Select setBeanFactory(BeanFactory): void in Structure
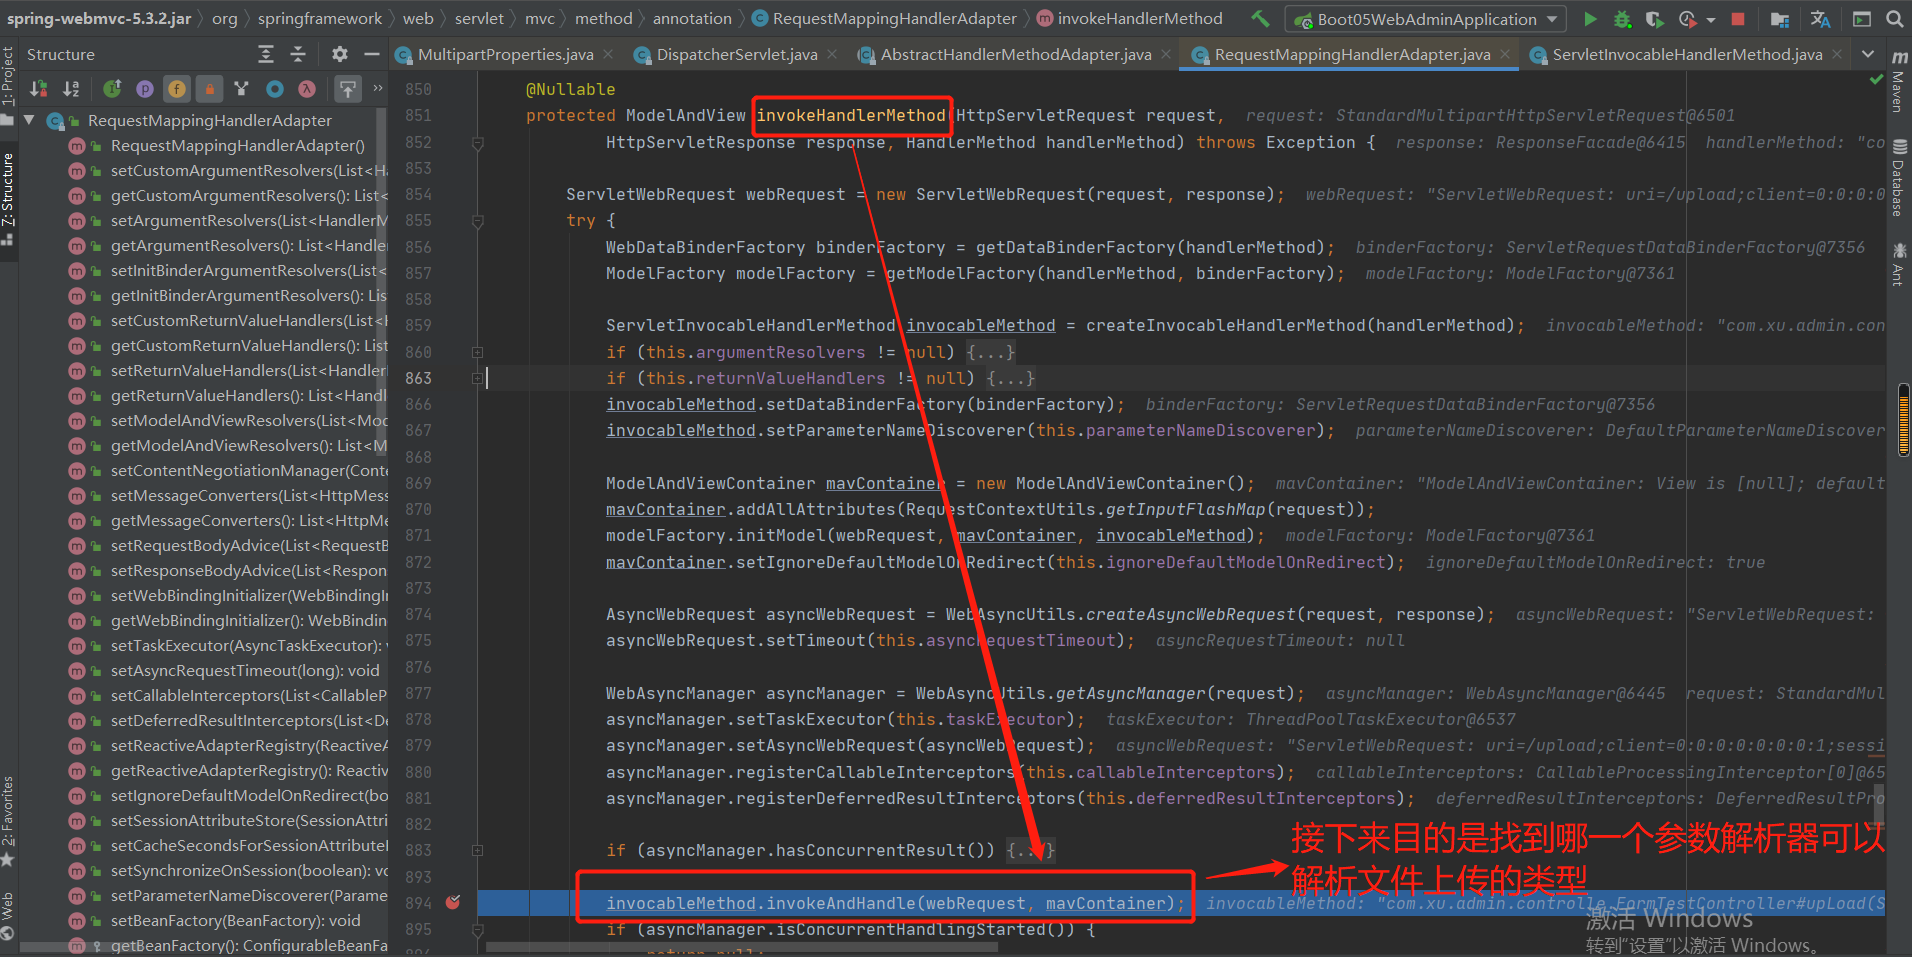Viewport: 1912px width, 957px height. 236,920
